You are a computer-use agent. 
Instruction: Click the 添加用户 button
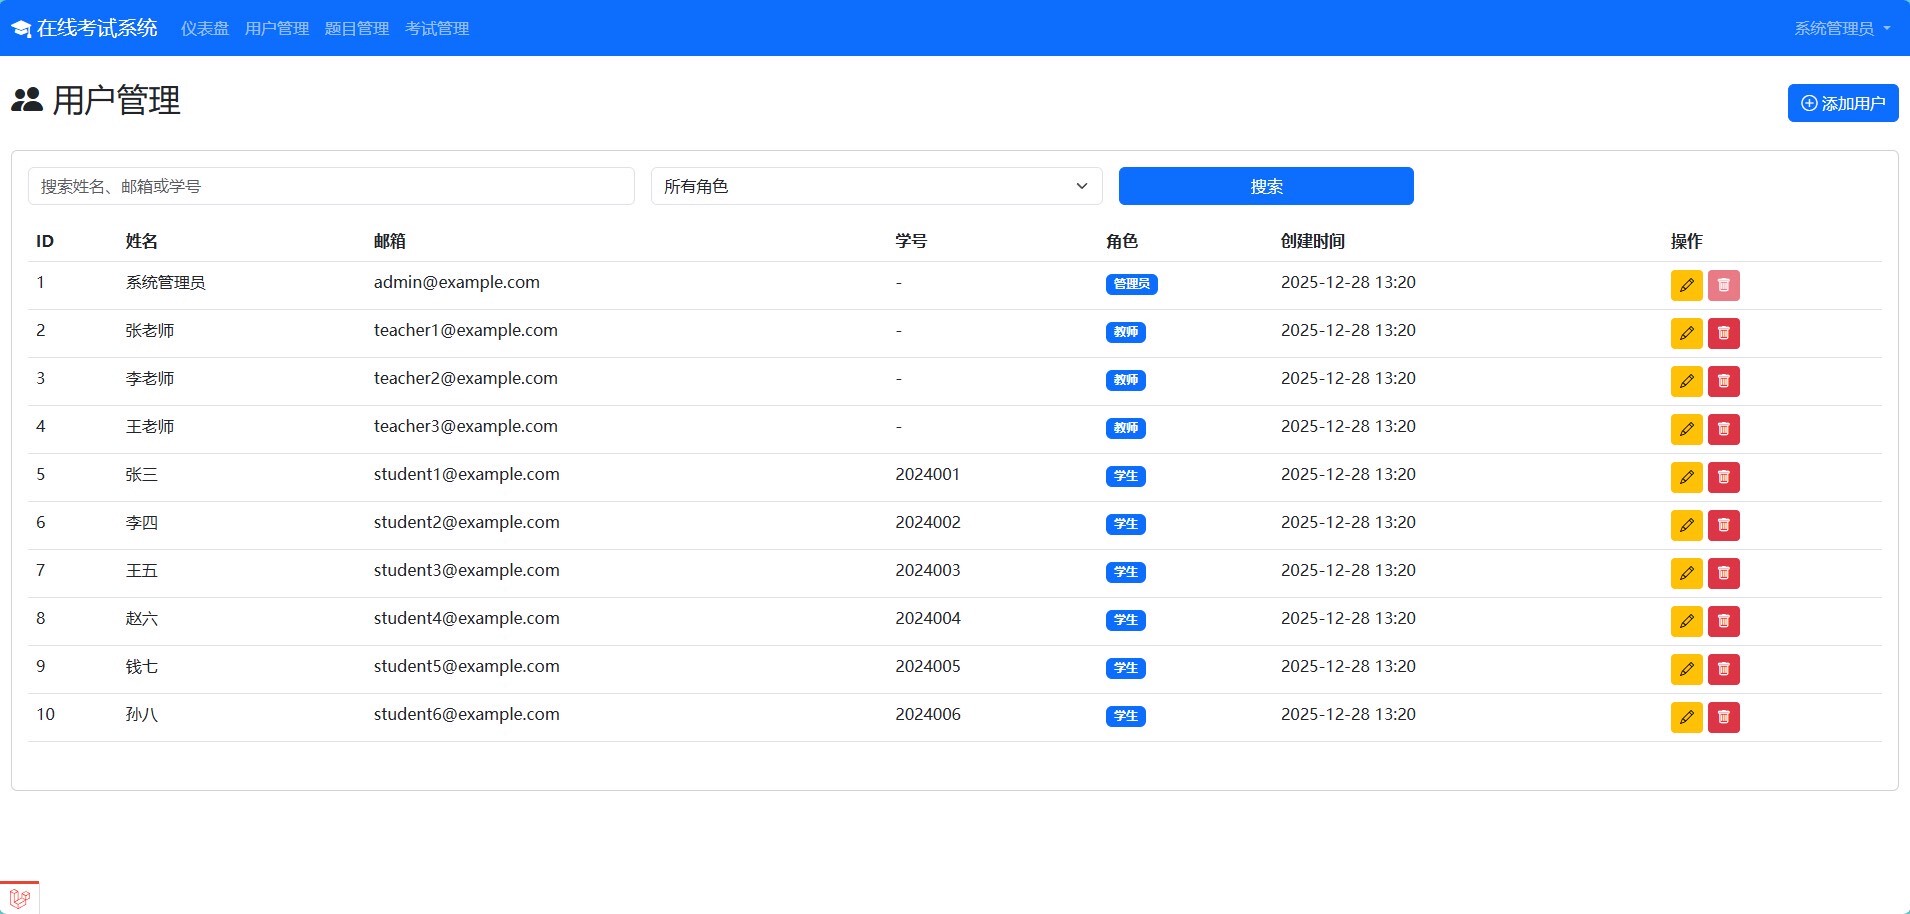tap(1842, 103)
